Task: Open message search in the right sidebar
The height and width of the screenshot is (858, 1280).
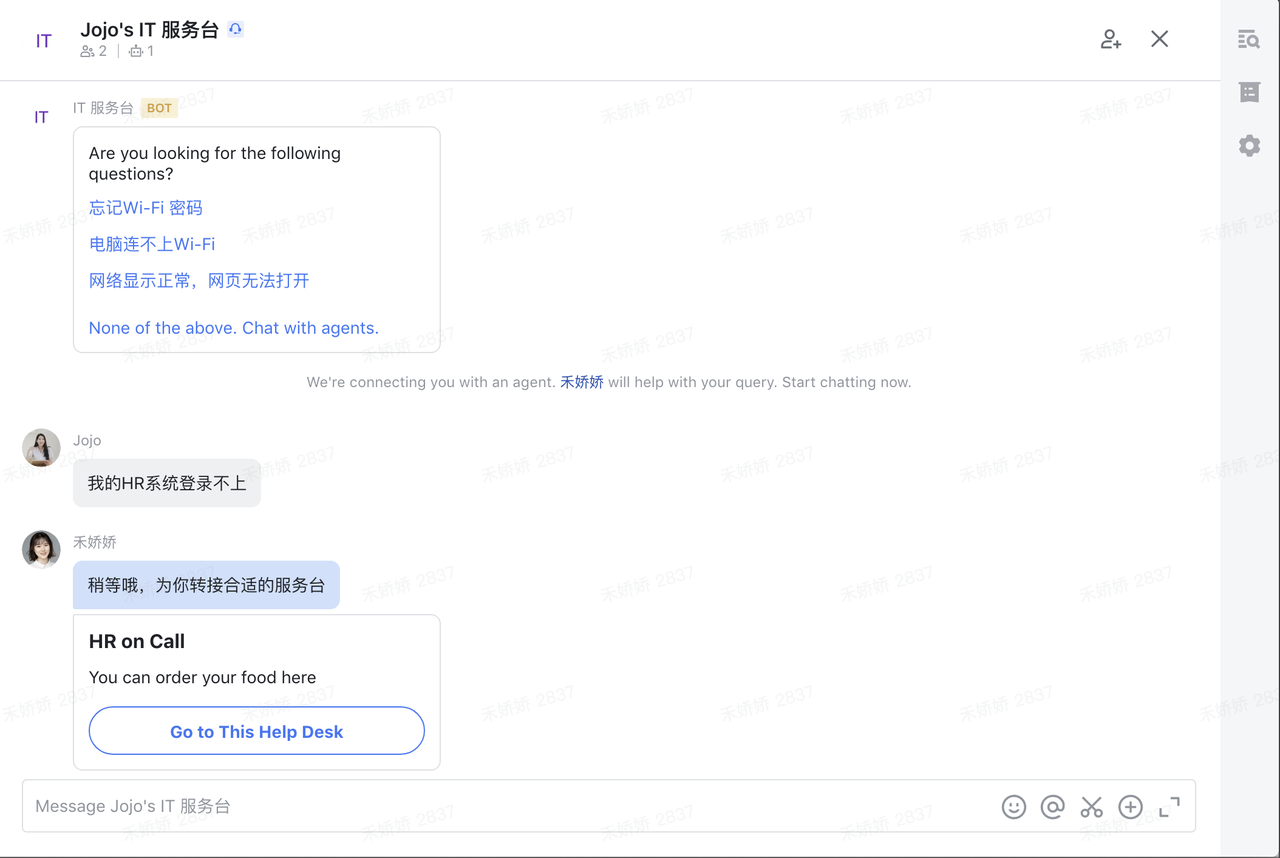Action: pos(1248,38)
